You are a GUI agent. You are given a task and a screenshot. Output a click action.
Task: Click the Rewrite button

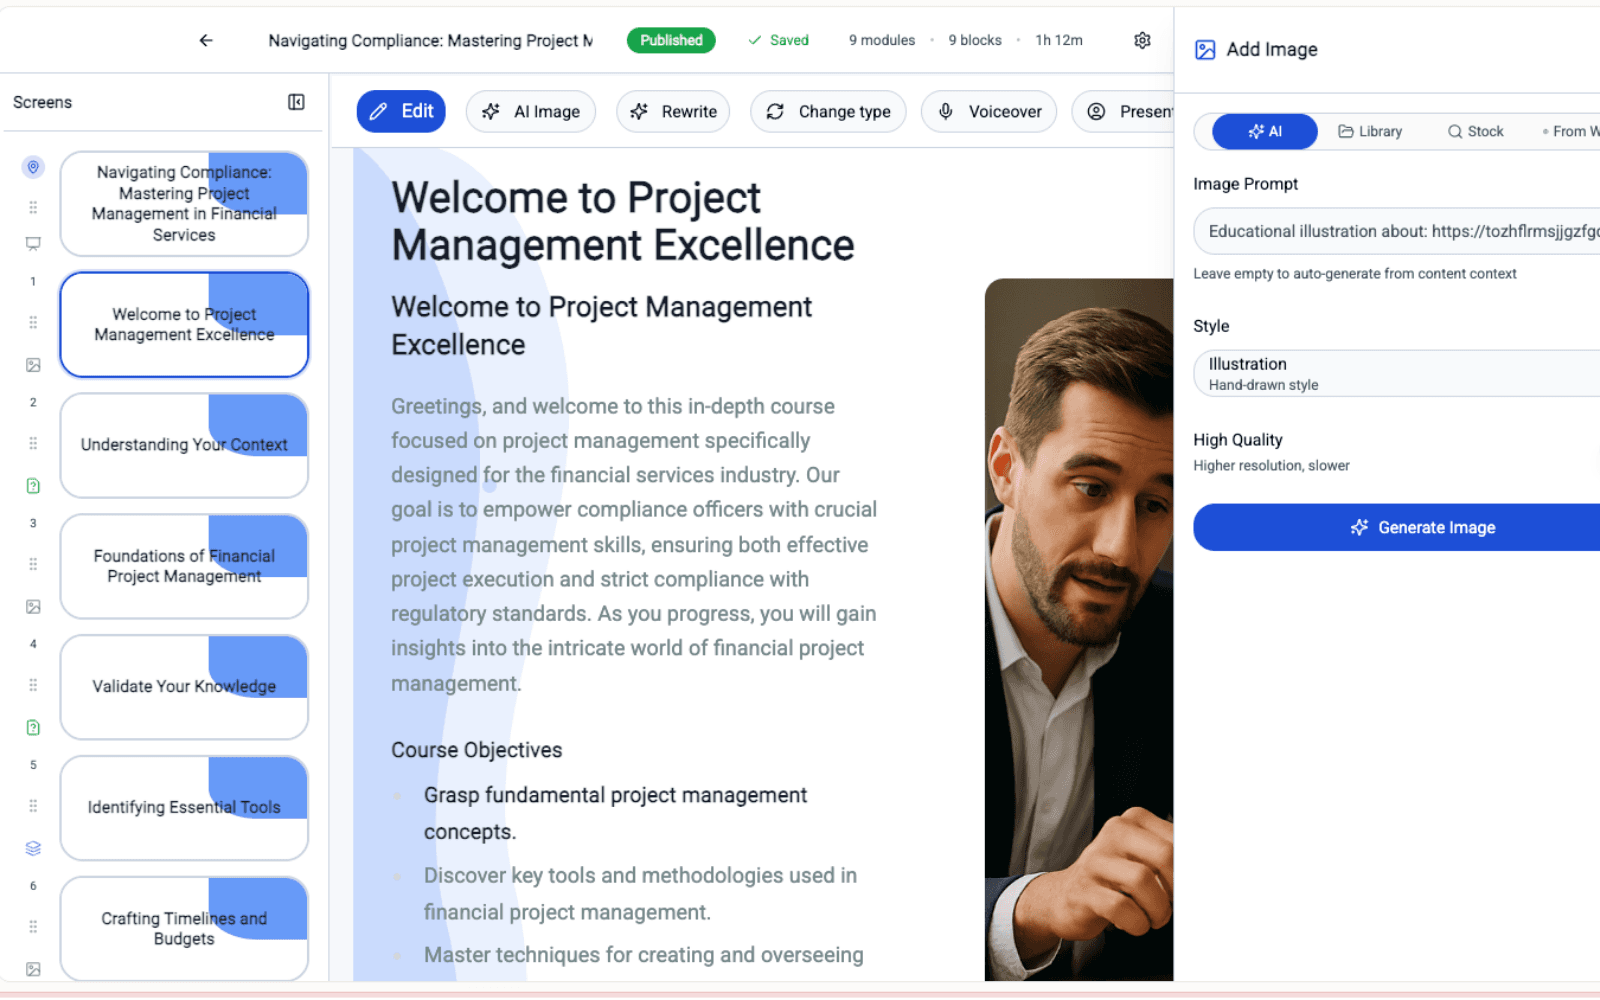click(x=673, y=111)
